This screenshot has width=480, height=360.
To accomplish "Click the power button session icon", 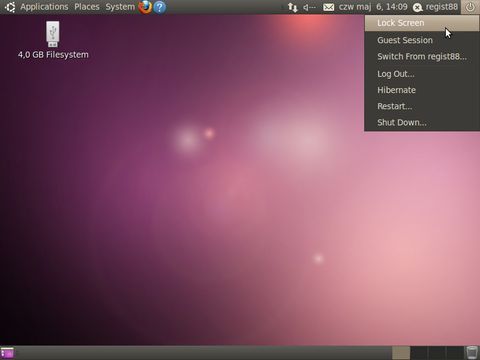I will coord(470,7).
